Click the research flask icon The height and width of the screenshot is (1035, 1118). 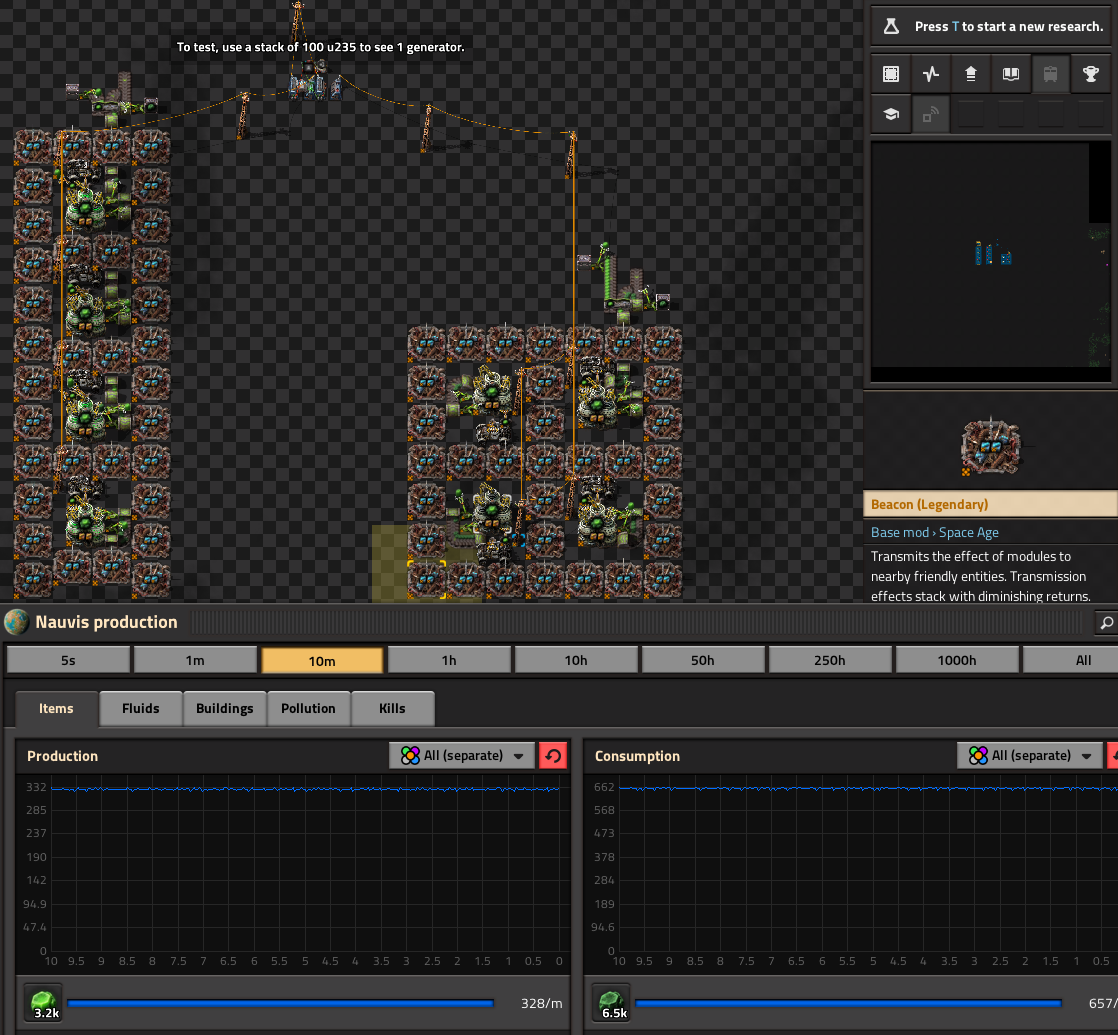892,27
